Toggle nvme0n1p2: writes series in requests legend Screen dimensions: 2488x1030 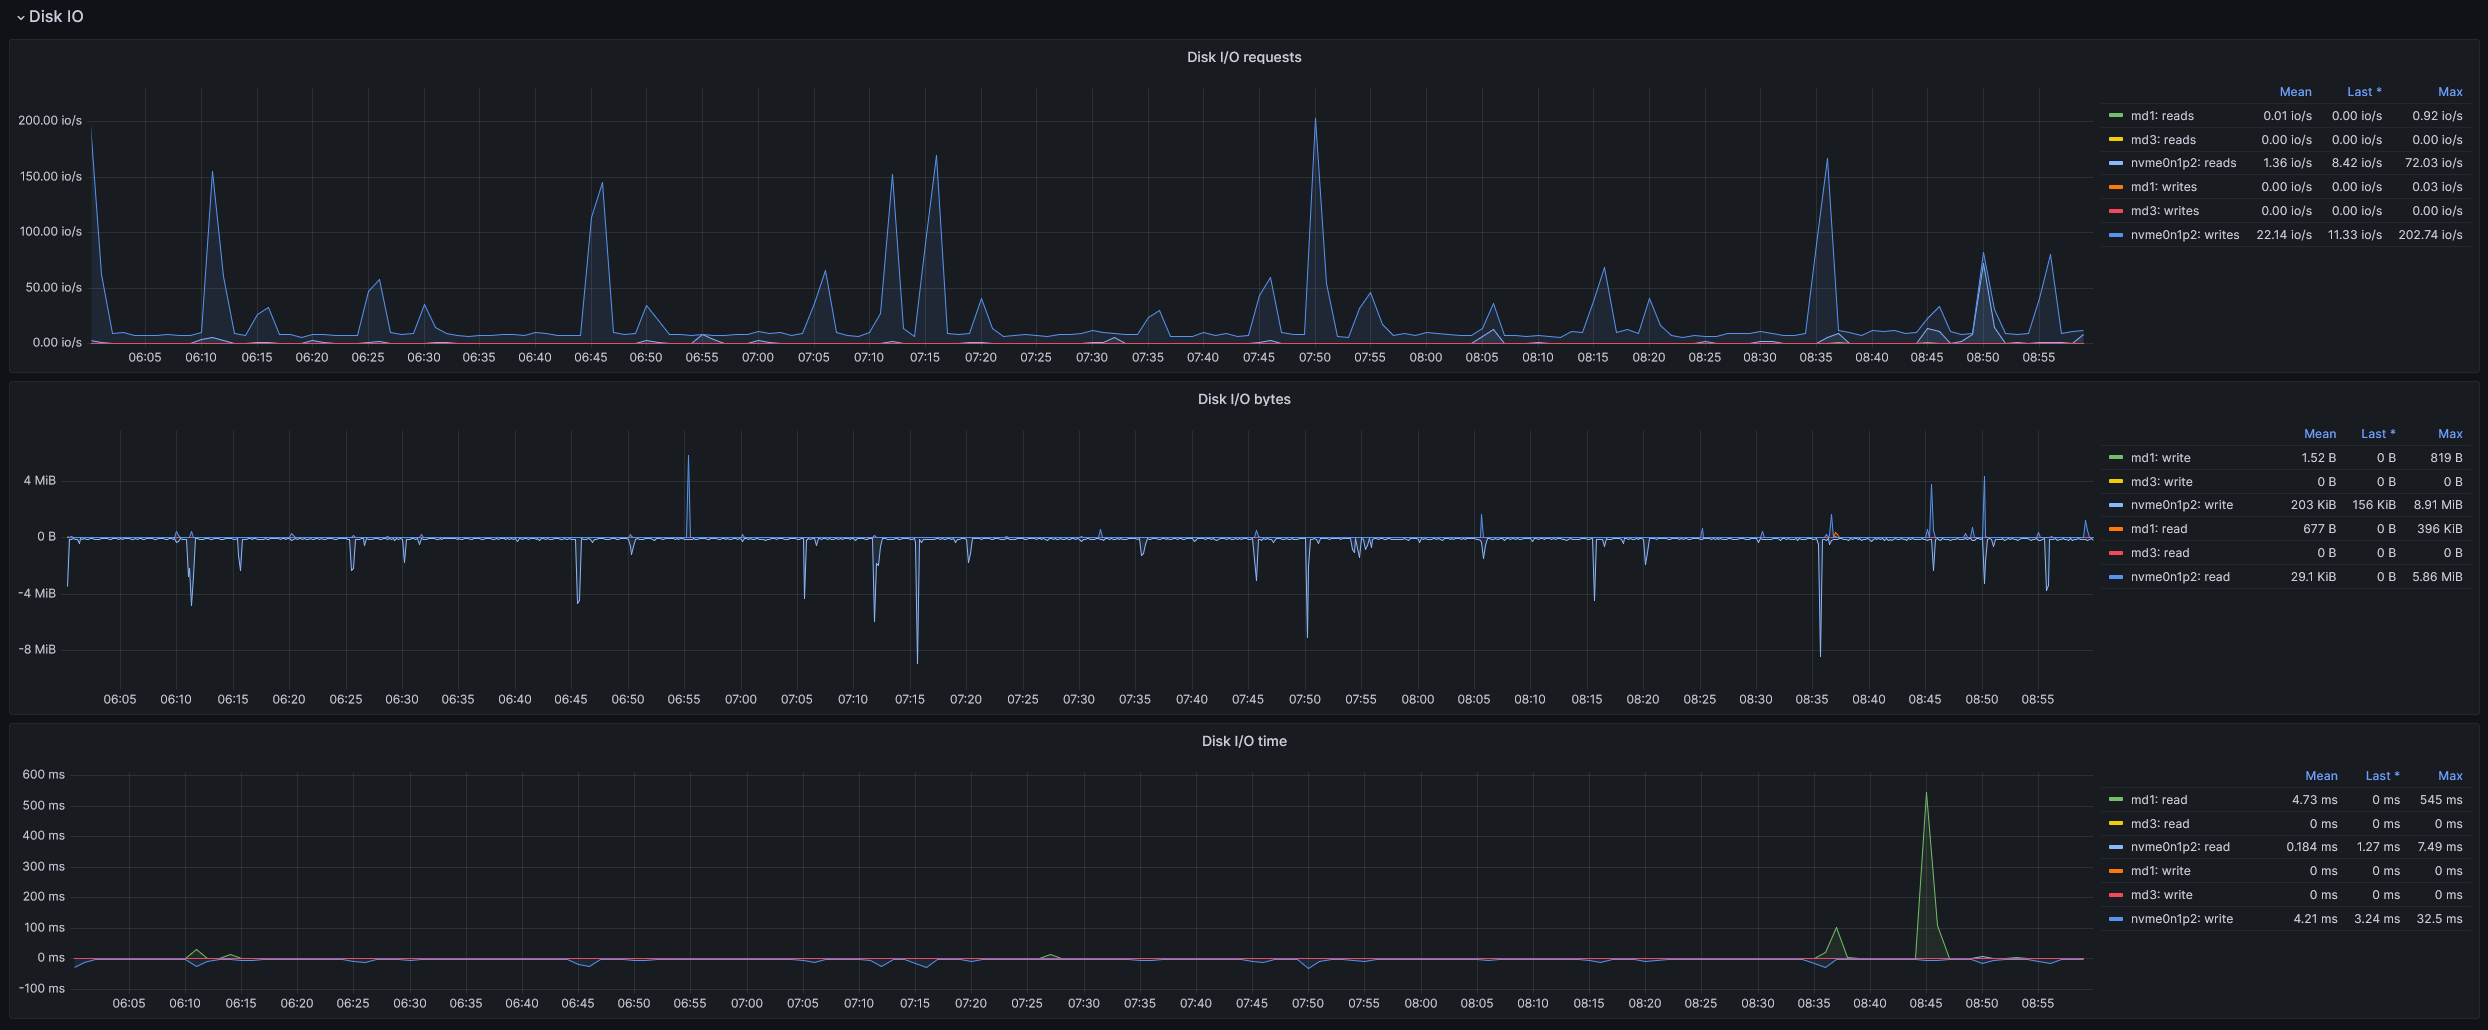click(2184, 235)
